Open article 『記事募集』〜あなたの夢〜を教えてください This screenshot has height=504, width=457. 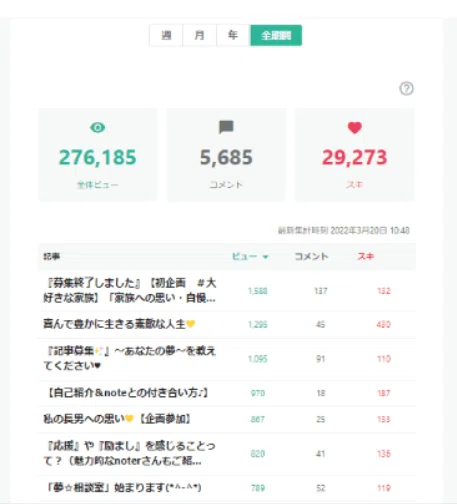130,358
